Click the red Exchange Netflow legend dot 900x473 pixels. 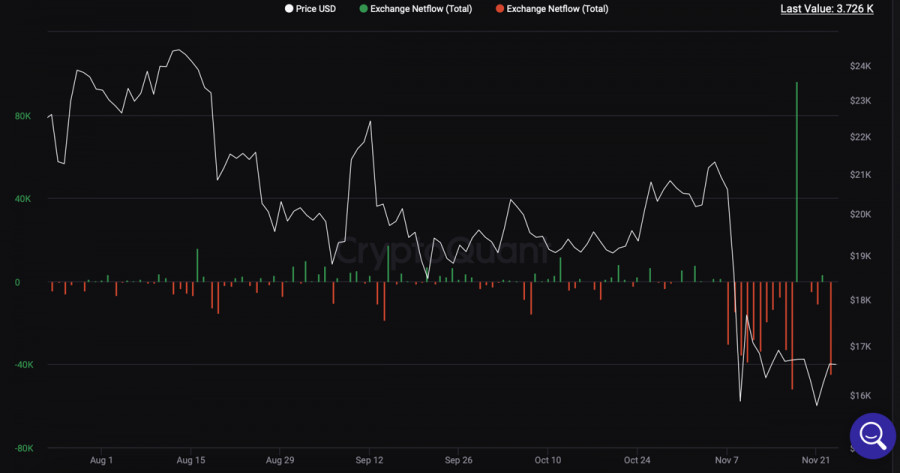coord(500,9)
